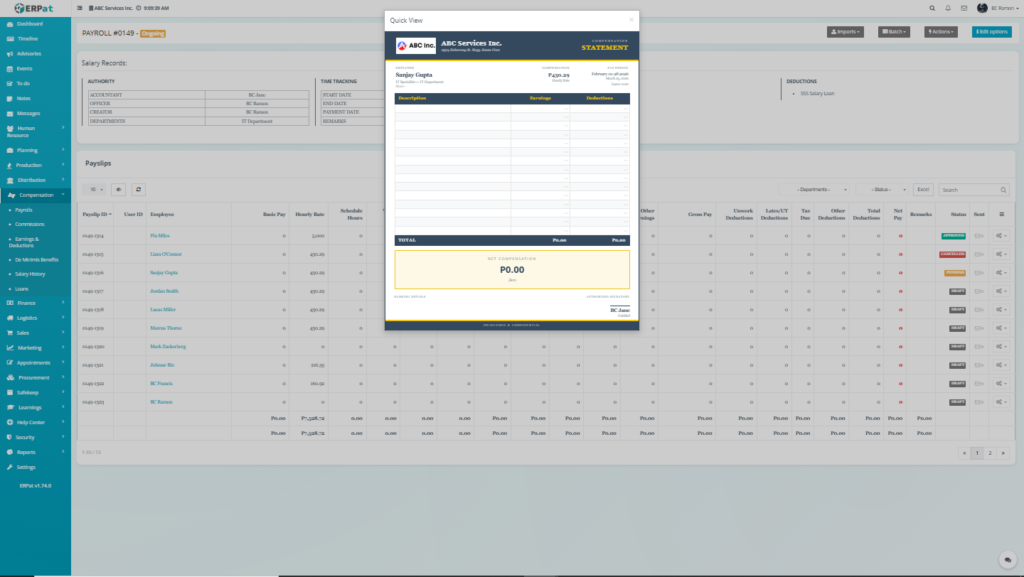Click the sent envelope icon for Pia Miles row
The image size is (1024, 577).
tap(978, 236)
